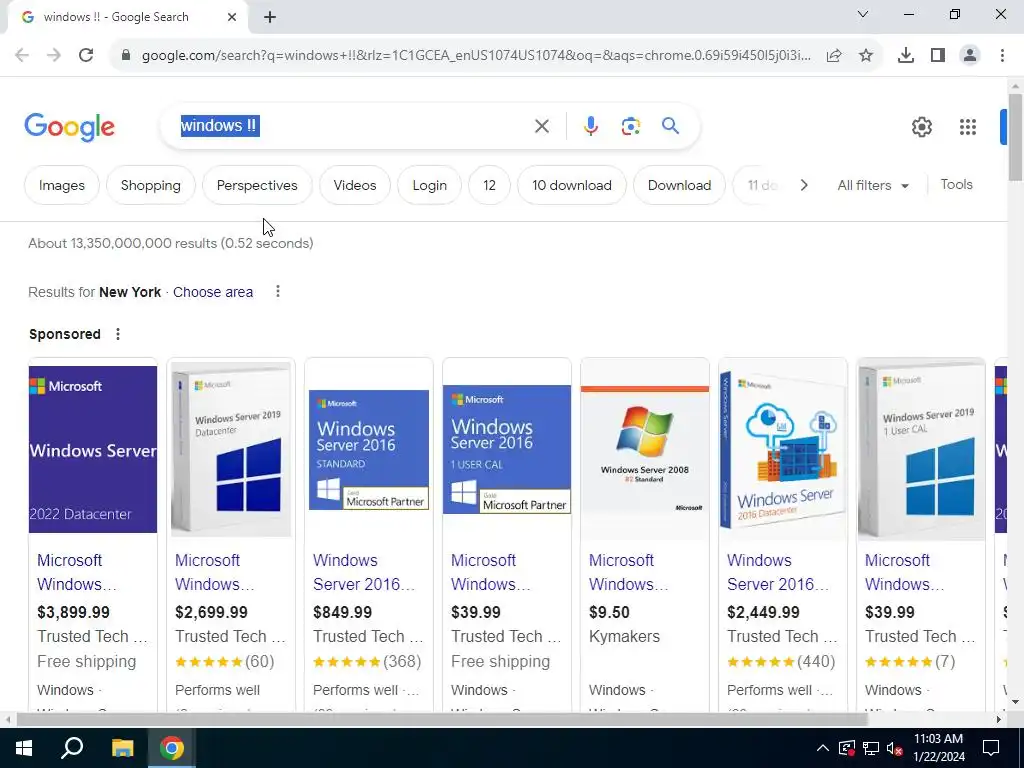This screenshot has height=768, width=1024.
Task: Select the '12' filter chip
Action: (x=489, y=185)
